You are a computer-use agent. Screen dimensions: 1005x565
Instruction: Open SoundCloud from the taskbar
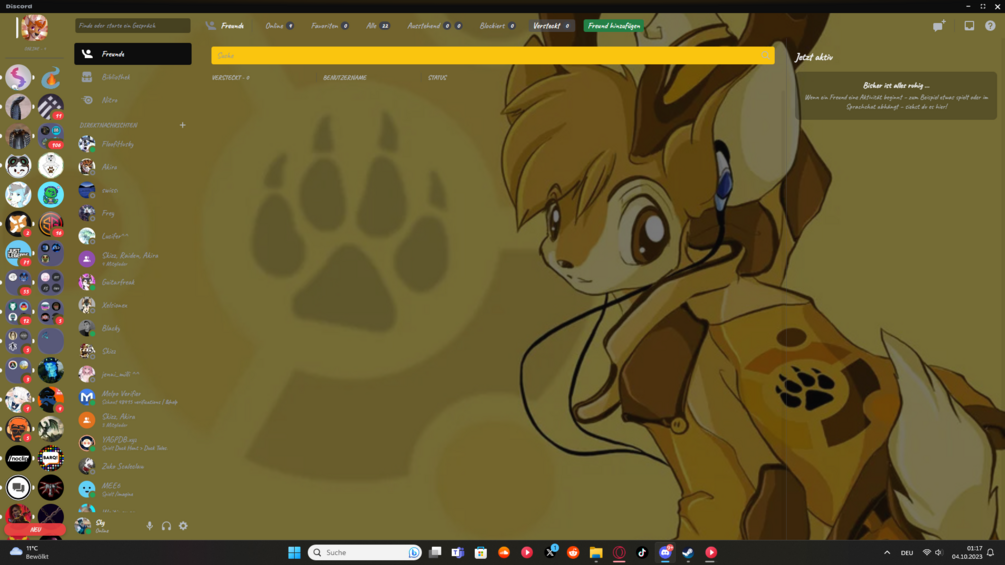point(504,552)
